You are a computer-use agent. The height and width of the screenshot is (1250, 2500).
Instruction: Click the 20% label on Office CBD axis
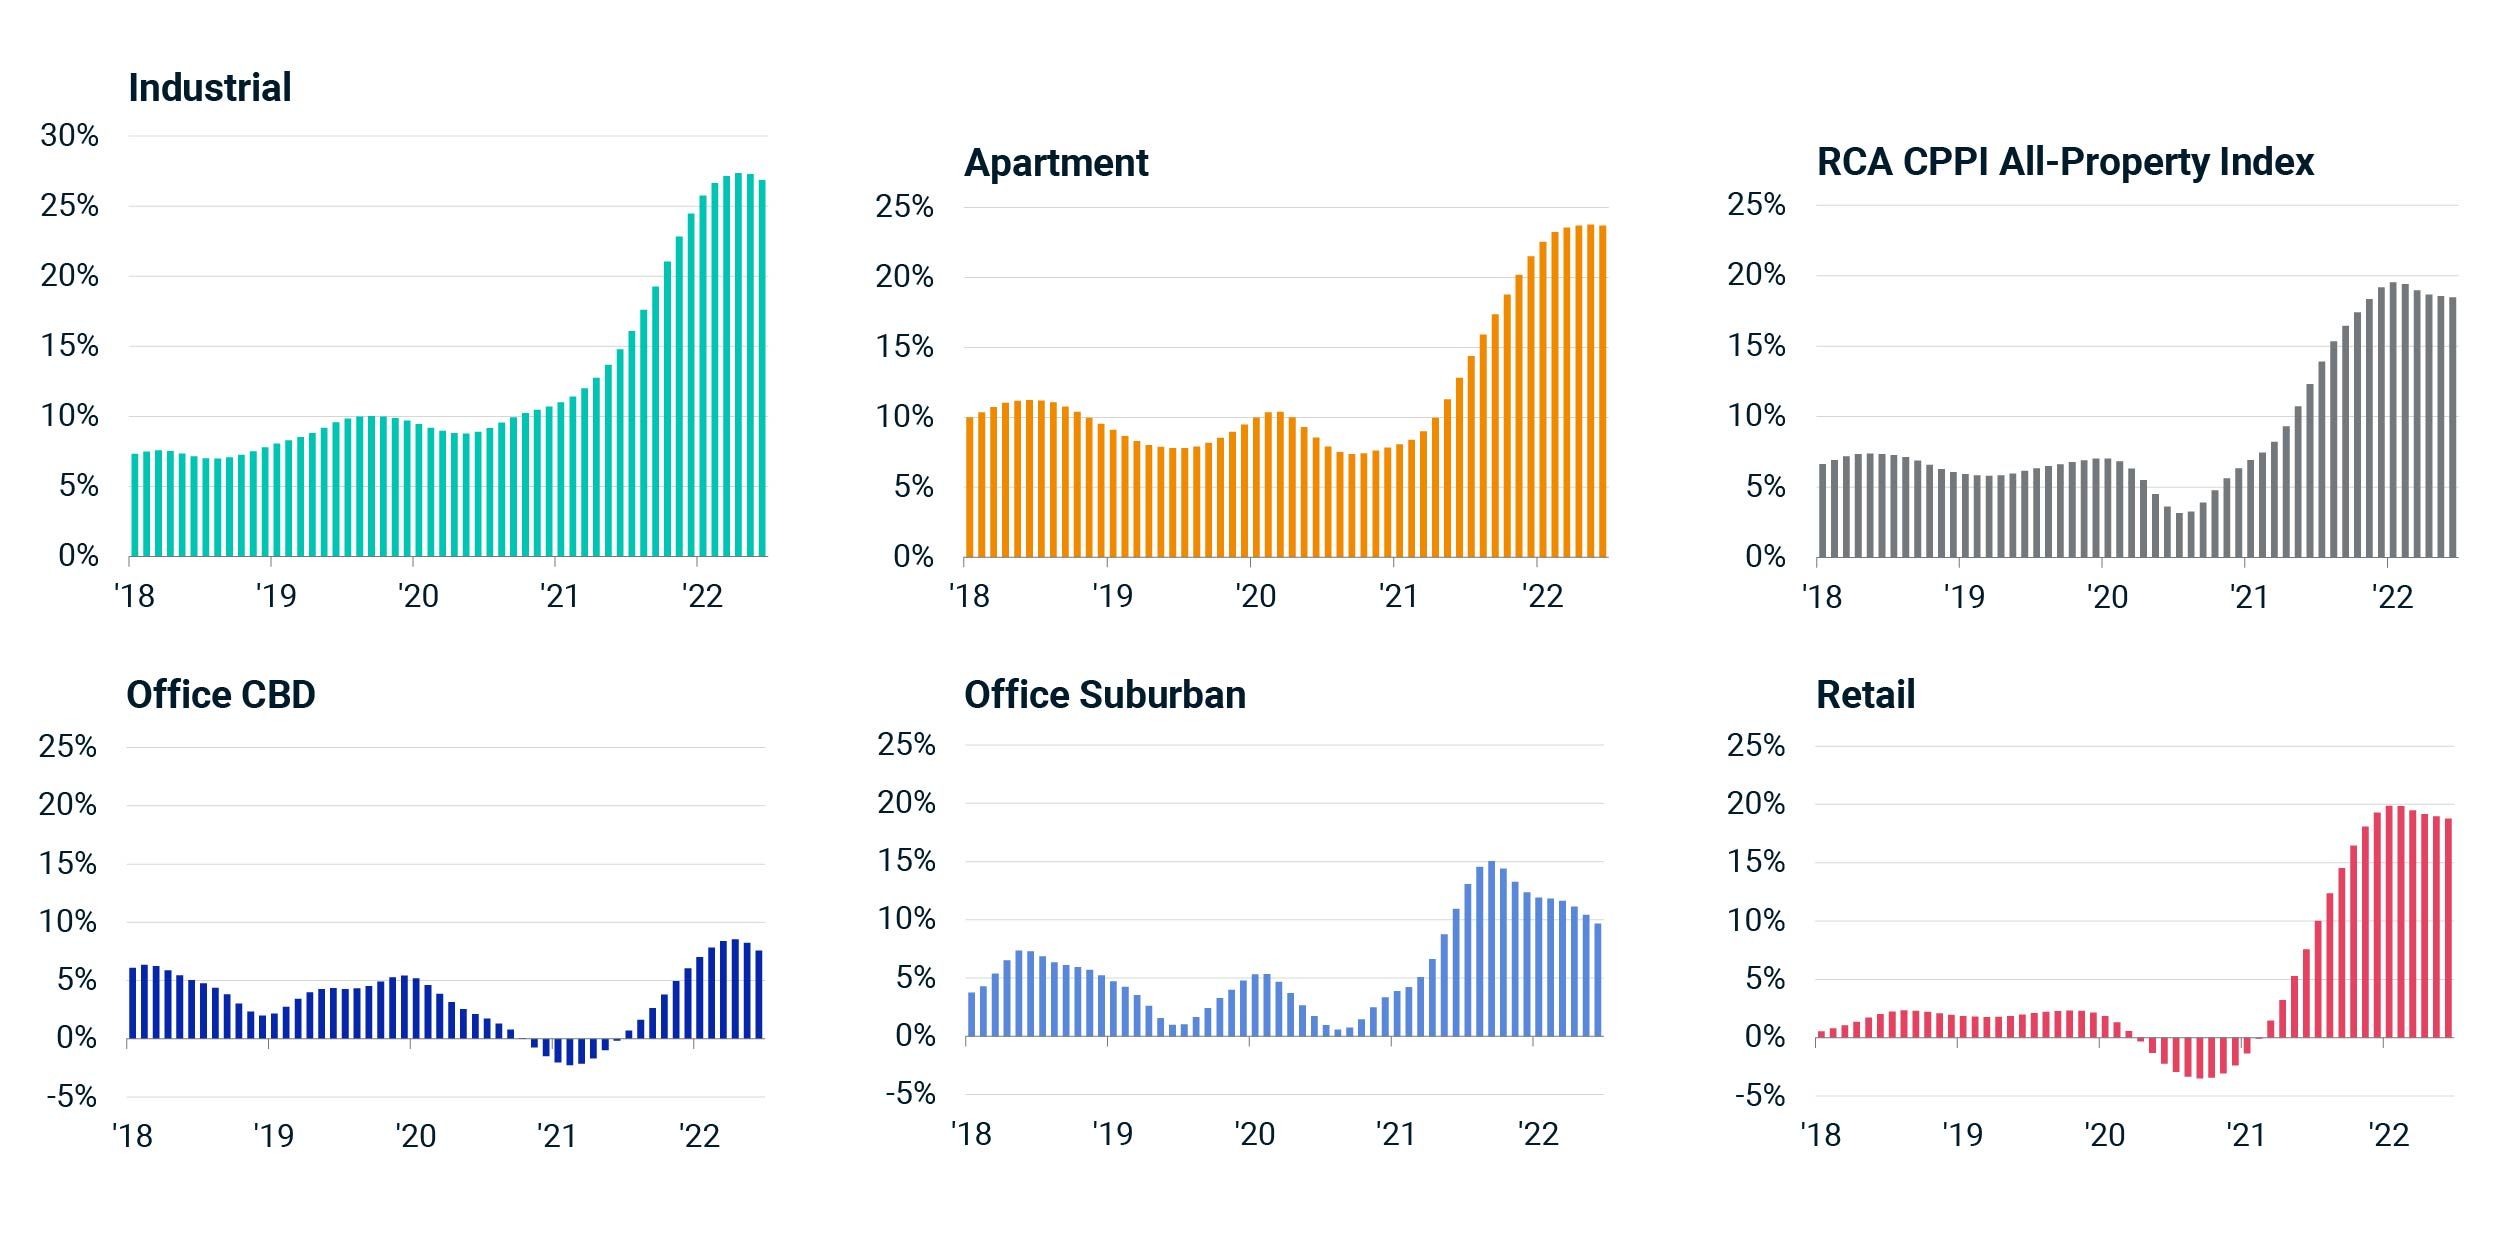(x=68, y=805)
